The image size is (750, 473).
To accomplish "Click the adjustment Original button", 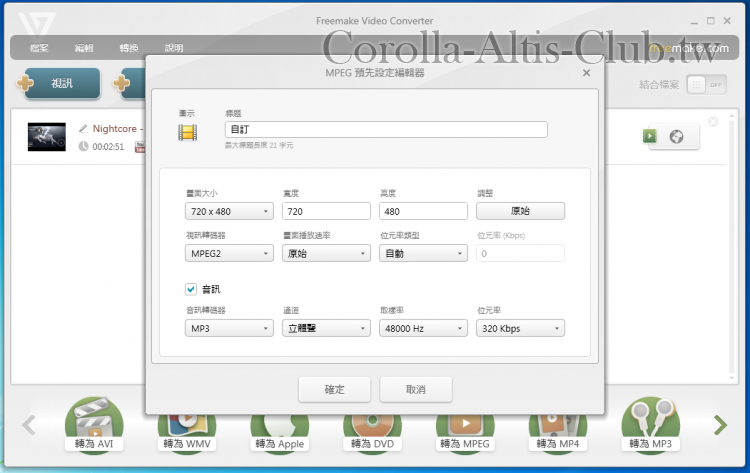I will coord(520,211).
